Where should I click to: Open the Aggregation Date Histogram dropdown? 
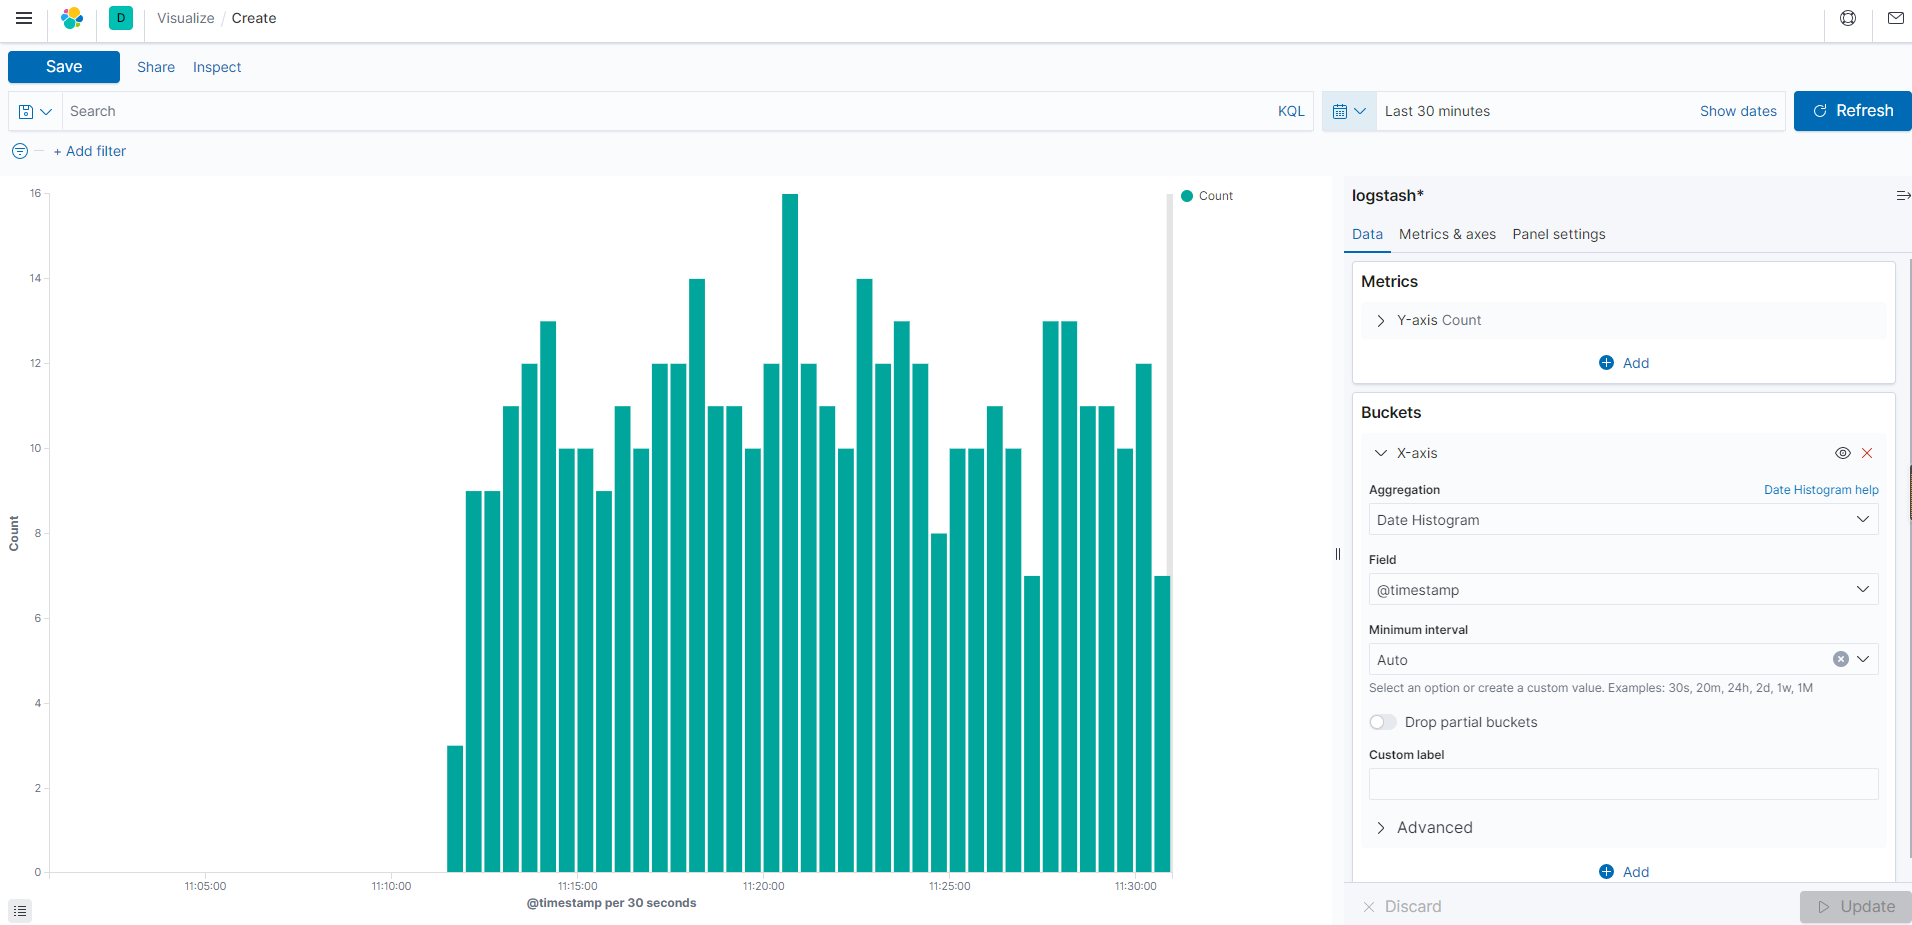pos(1622,520)
